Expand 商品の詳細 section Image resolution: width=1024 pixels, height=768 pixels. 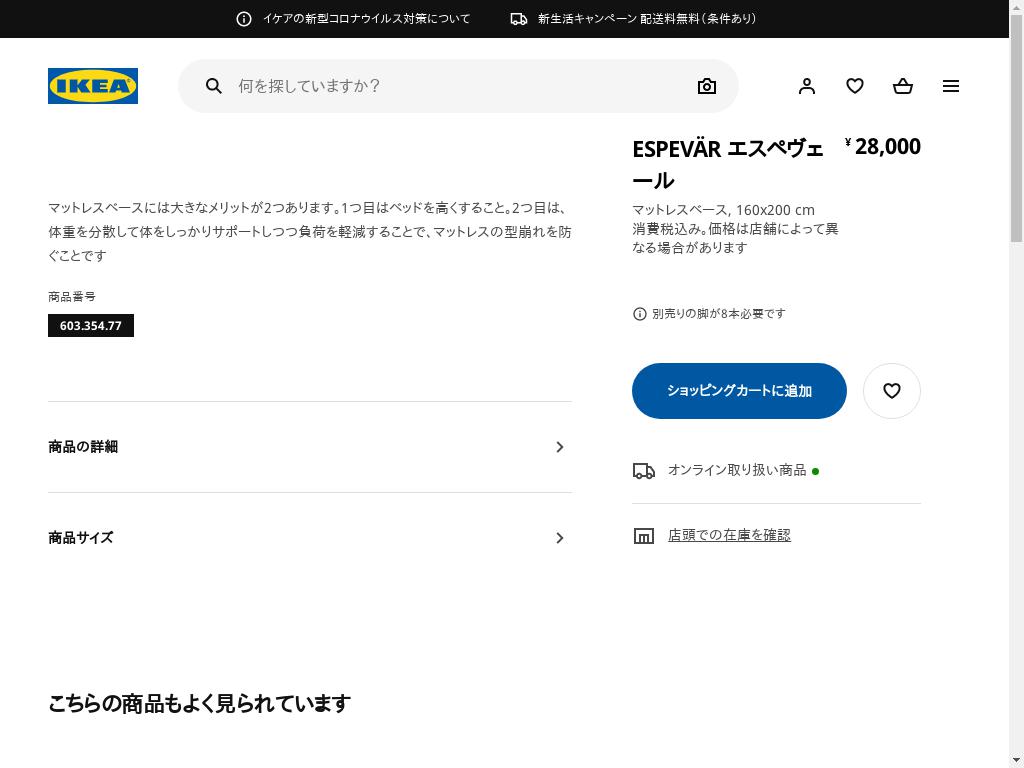[x=310, y=447]
